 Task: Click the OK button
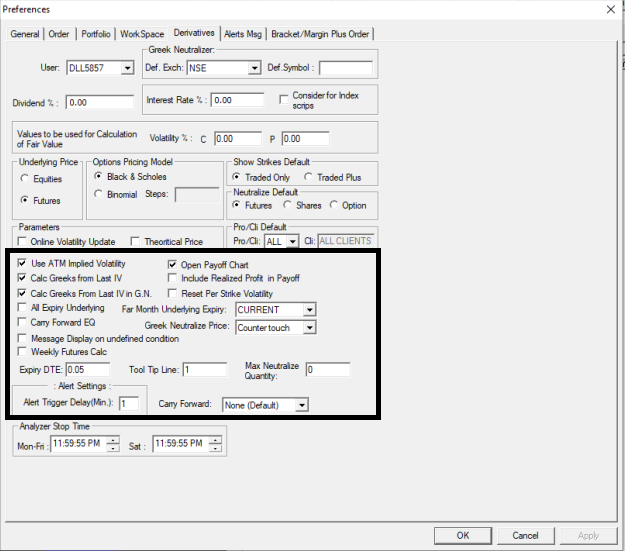click(x=462, y=535)
